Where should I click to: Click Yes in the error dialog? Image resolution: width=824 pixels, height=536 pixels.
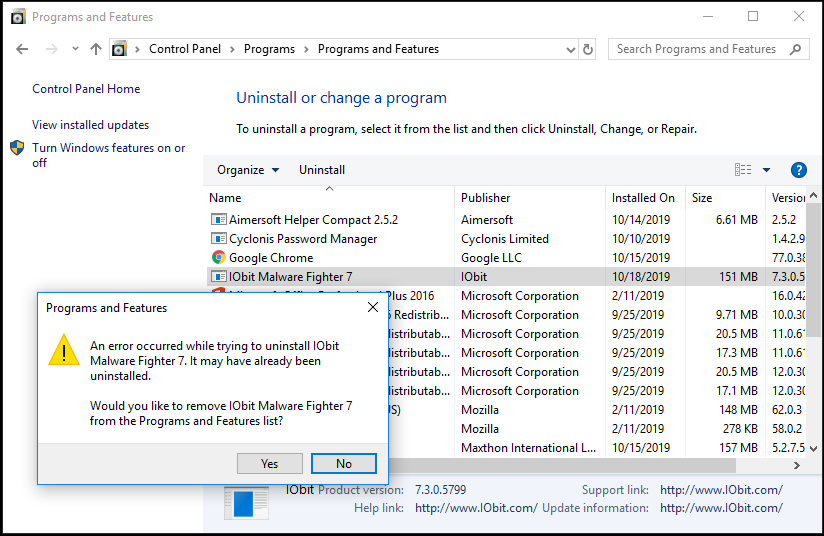coord(270,463)
